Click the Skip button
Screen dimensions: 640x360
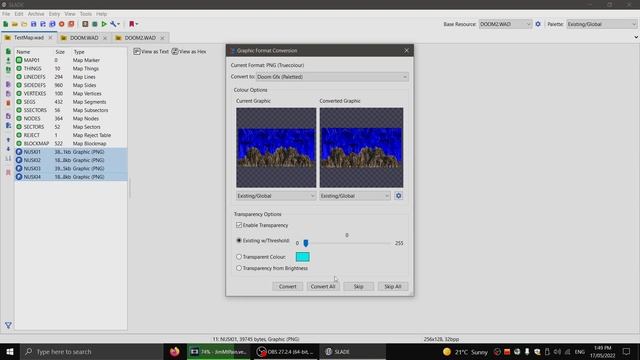(x=358, y=287)
